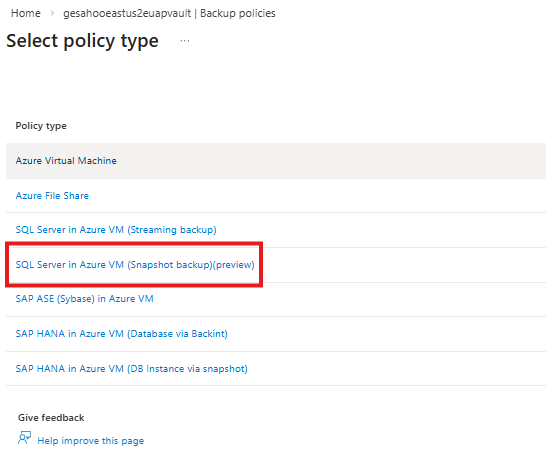Choose SAP HANA Database via Backint
546x471 pixels.
tap(122, 334)
